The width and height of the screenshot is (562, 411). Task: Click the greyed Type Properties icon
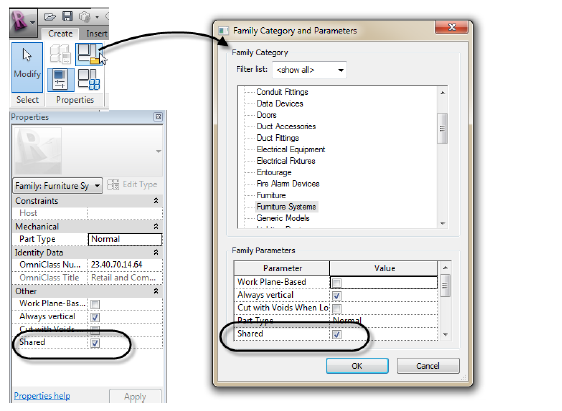point(60,54)
